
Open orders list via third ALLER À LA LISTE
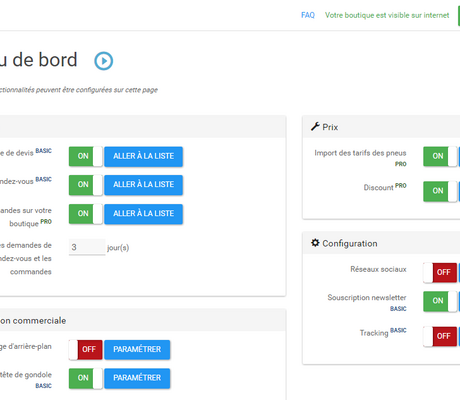tap(143, 214)
